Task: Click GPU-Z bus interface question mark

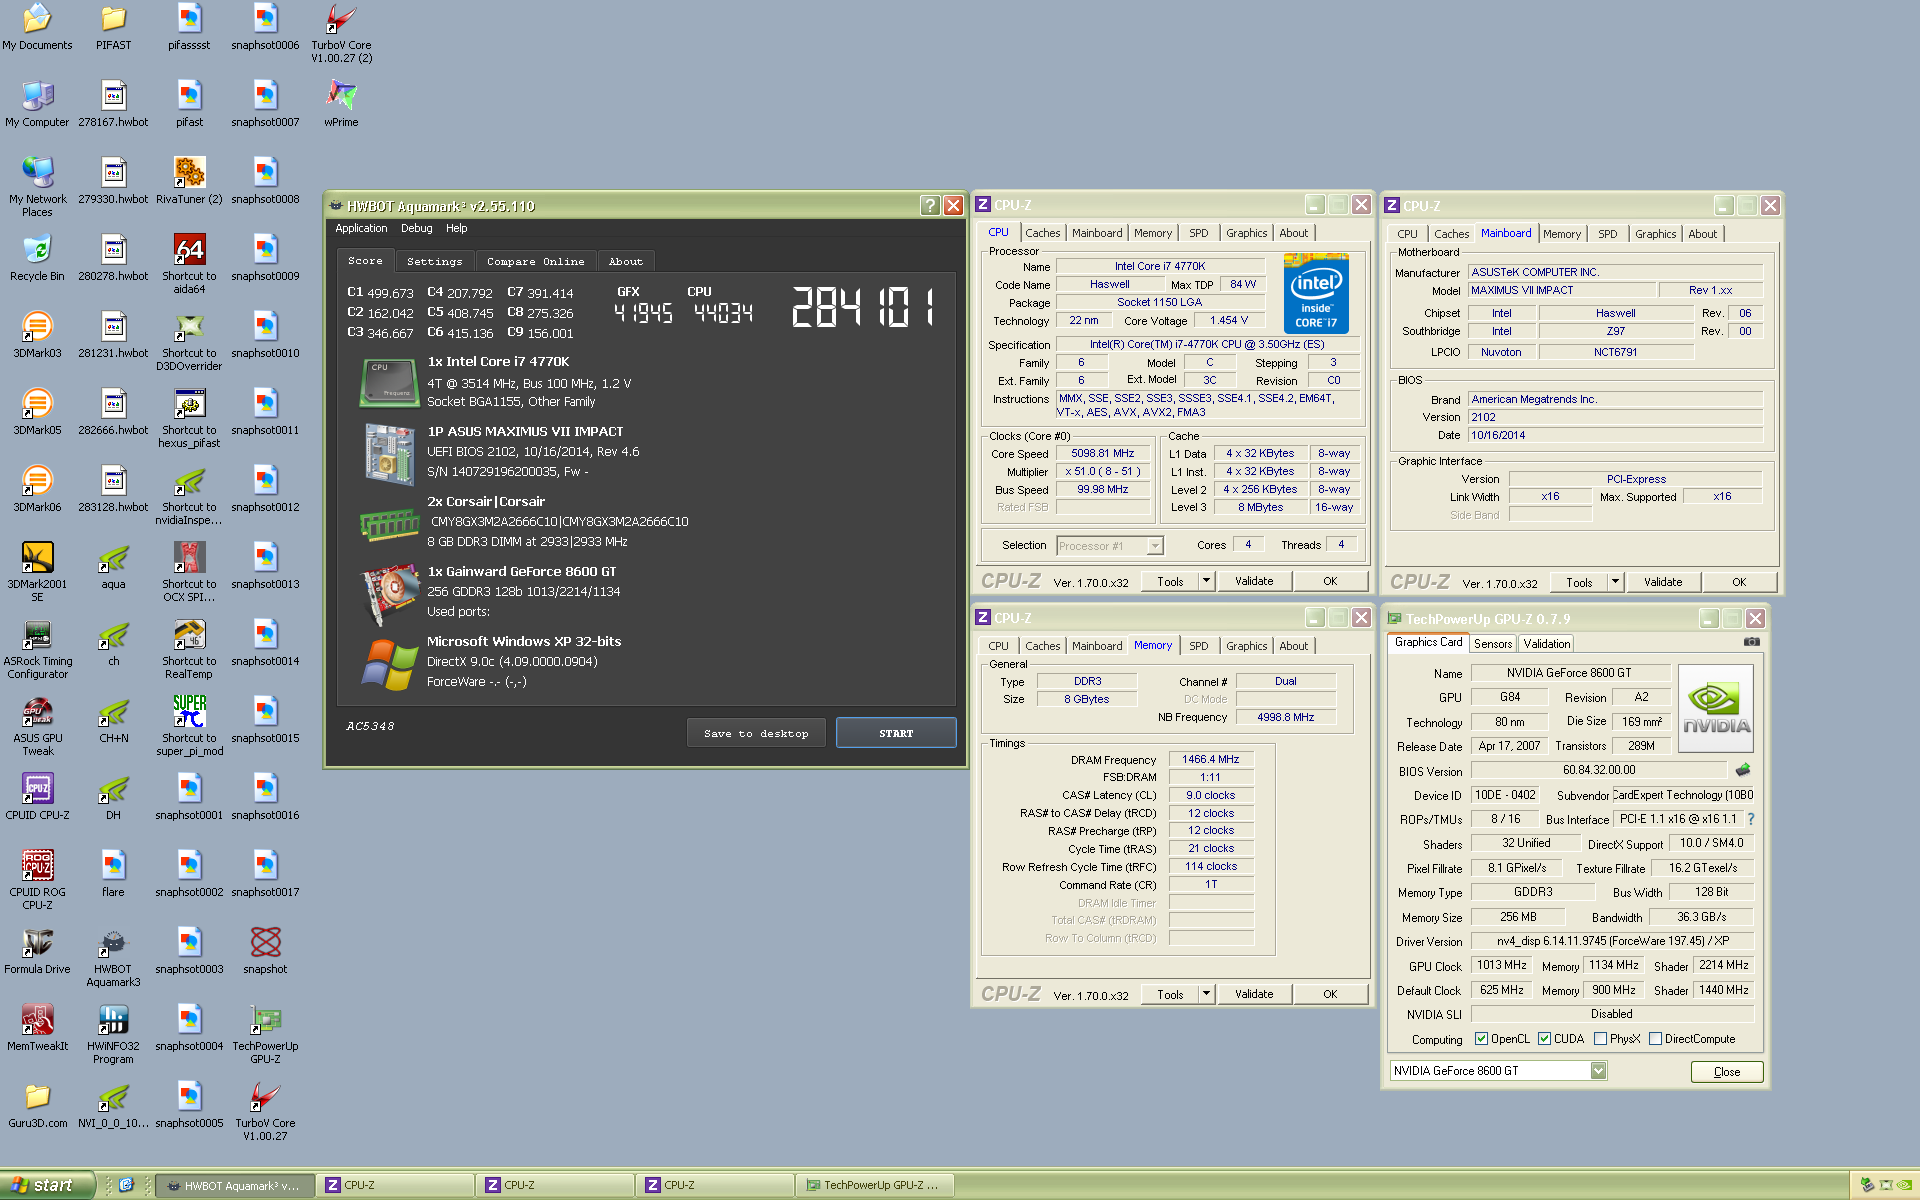Action: pyautogui.click(x=1751, y=819)
